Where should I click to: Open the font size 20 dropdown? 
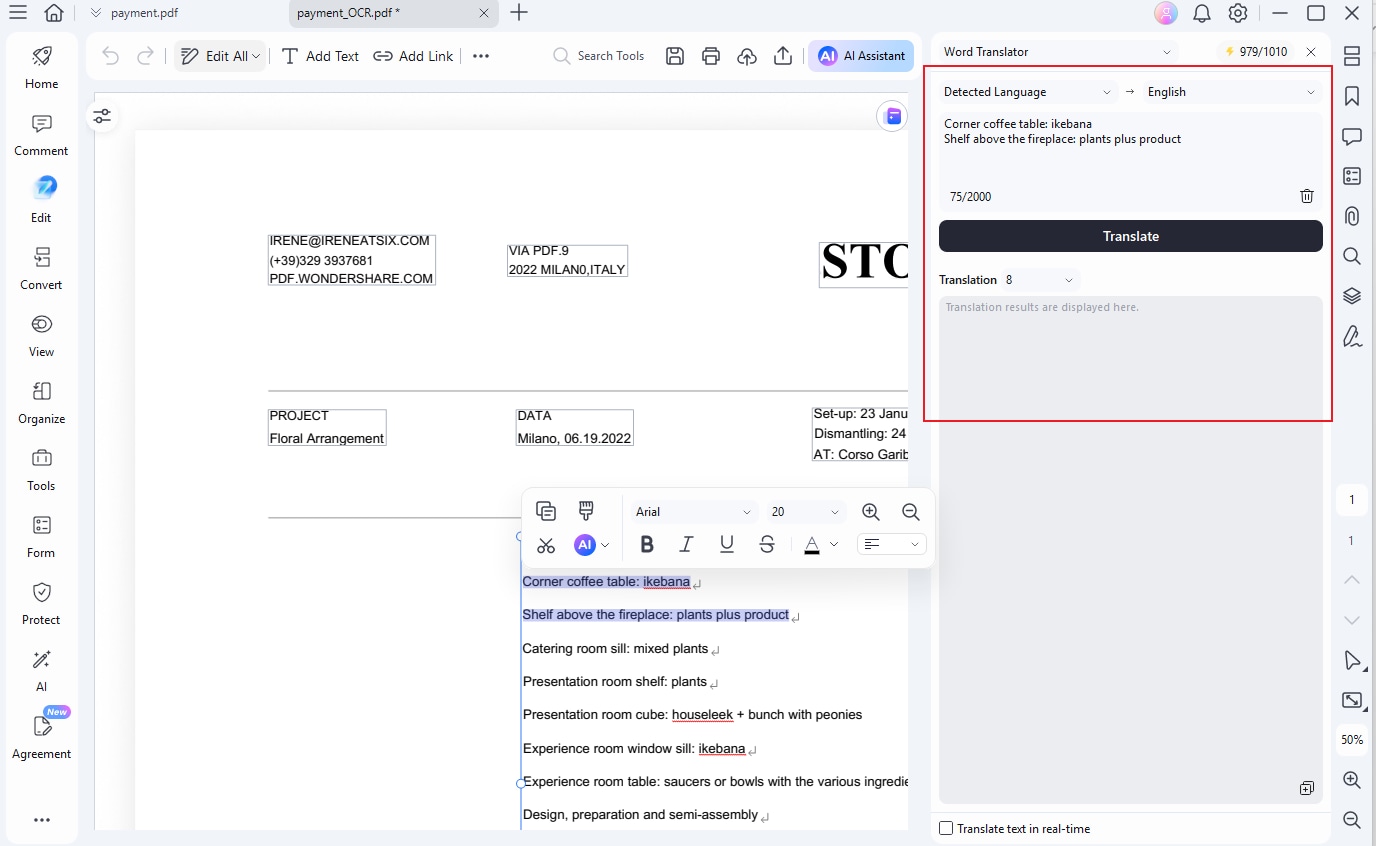[x=806, y=512]
